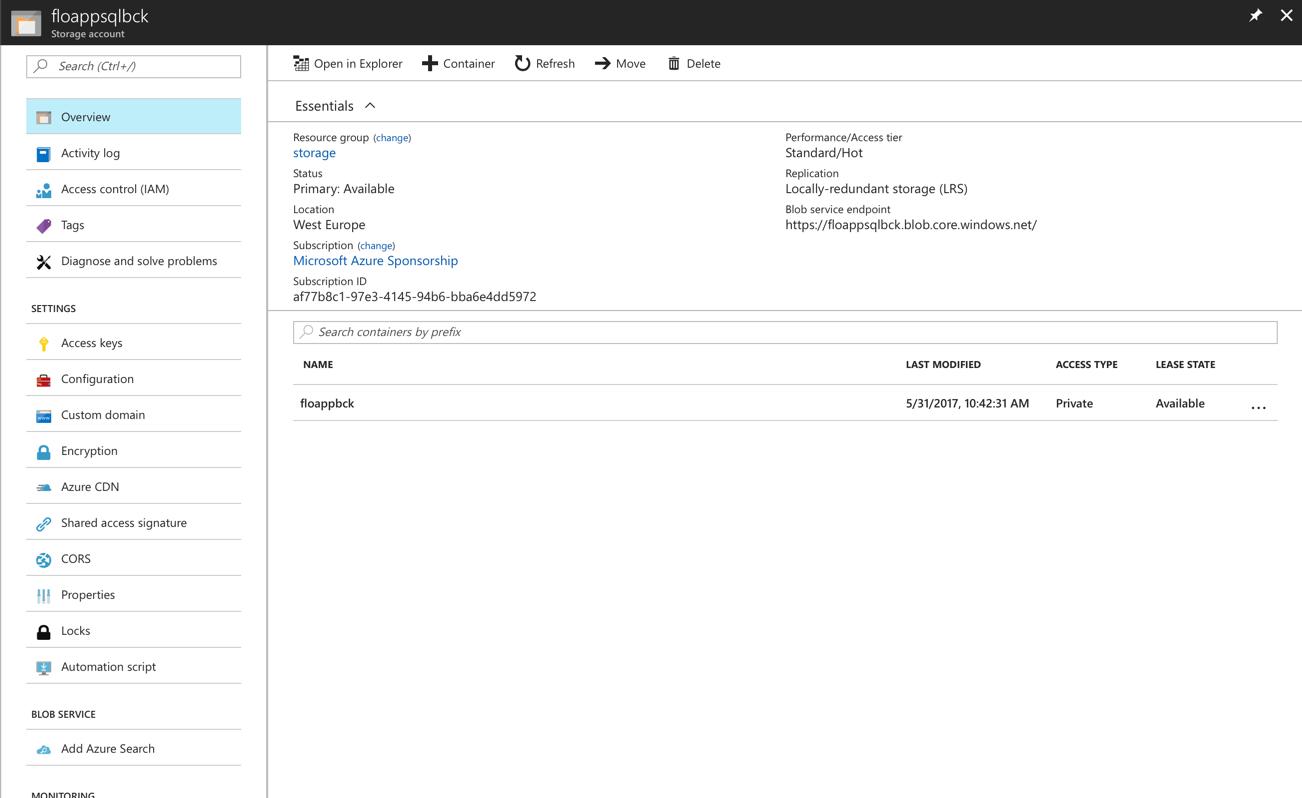Click the Container toolbar label
The width and height of the screenshot is (1302, 798).
point(469,63)
